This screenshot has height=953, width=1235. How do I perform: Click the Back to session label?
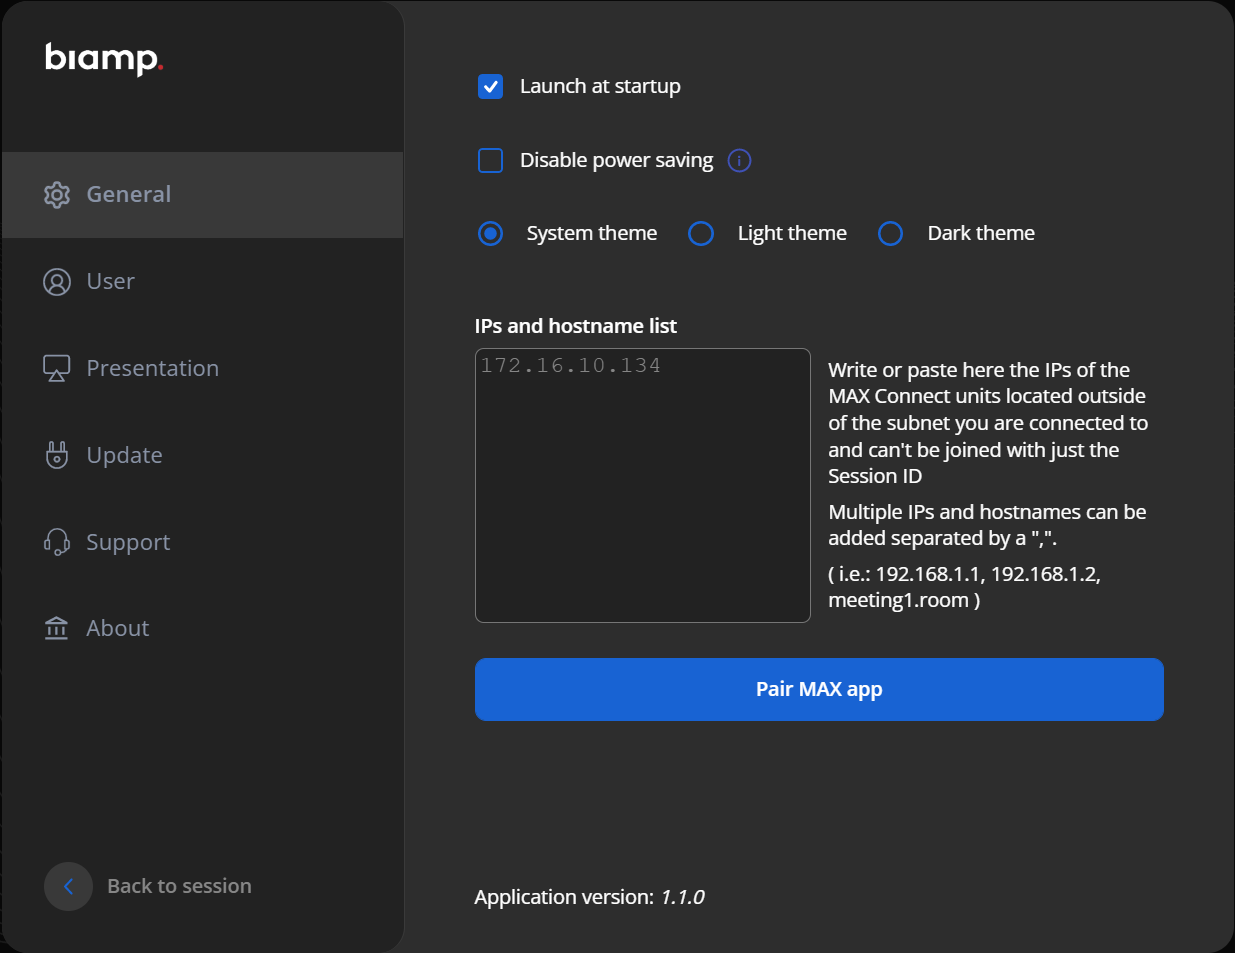[x=179, y=886]
